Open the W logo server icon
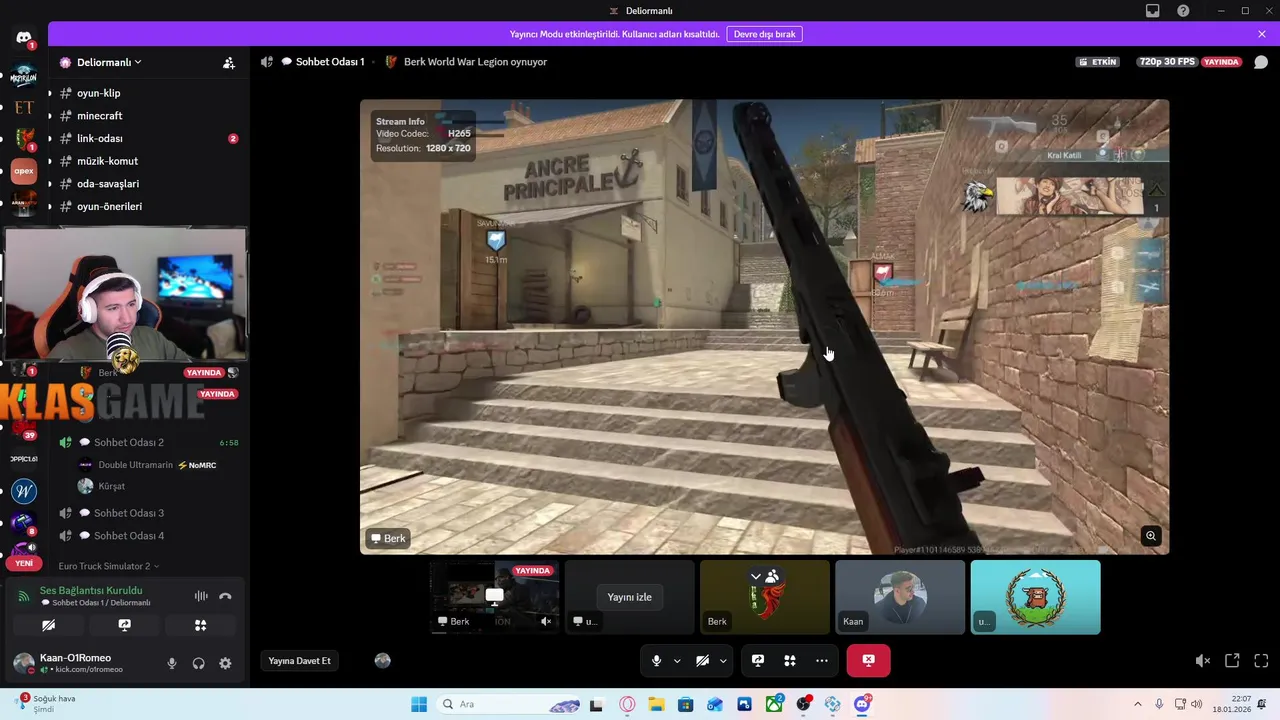The width and height of the screenshot is (1280, 720). coord(24,491)
